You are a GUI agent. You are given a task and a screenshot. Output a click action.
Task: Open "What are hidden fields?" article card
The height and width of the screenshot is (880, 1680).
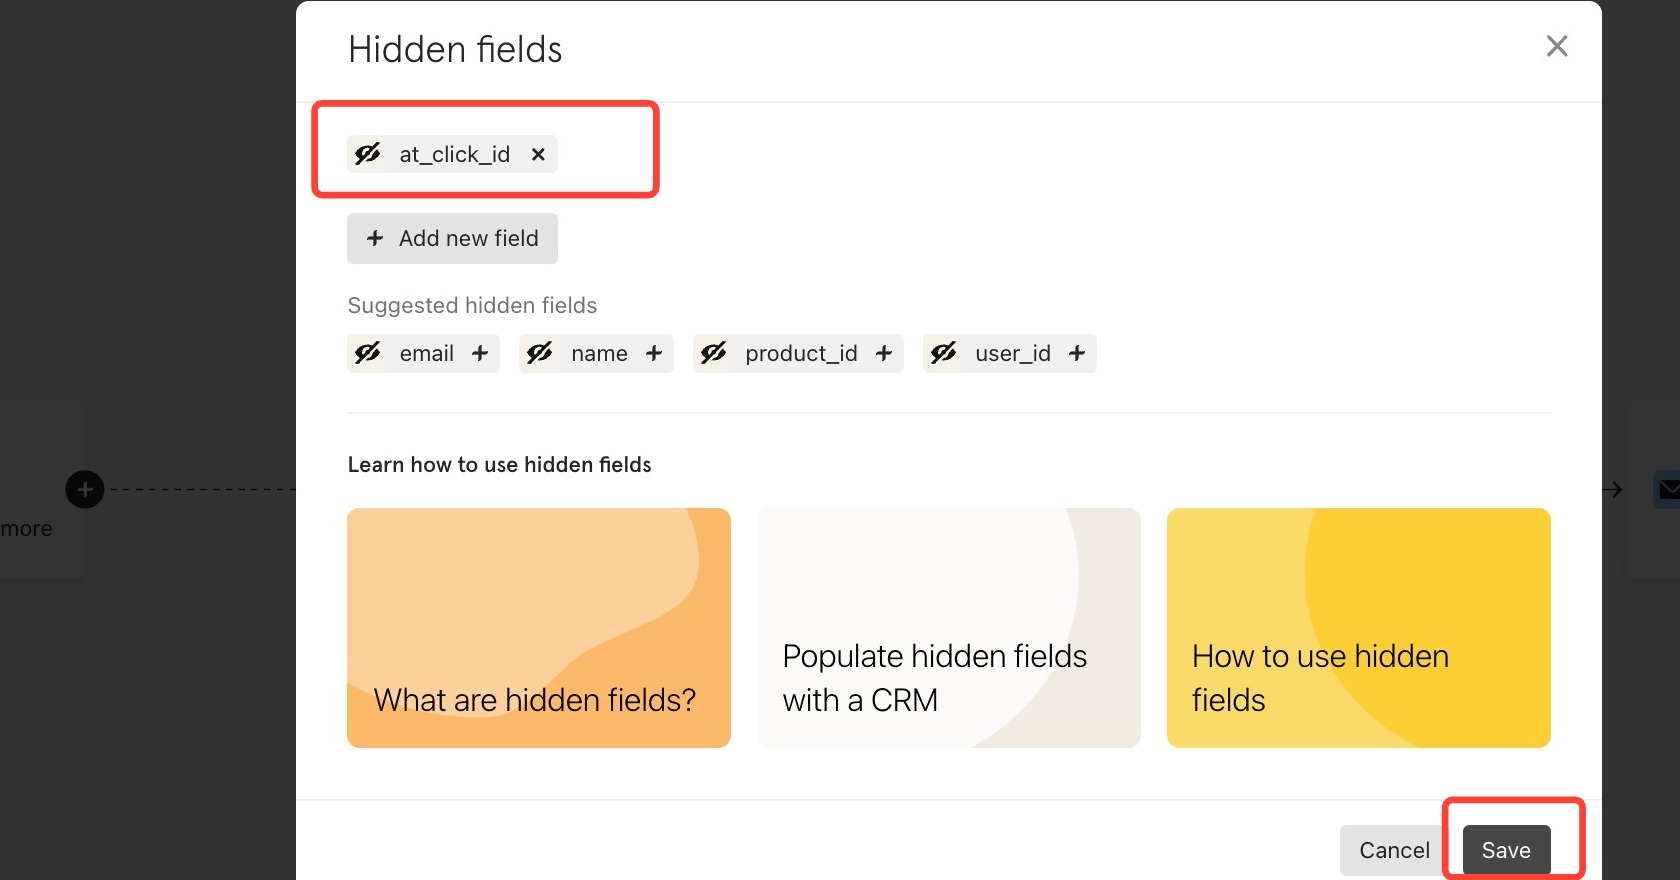(x=539, y=628)
